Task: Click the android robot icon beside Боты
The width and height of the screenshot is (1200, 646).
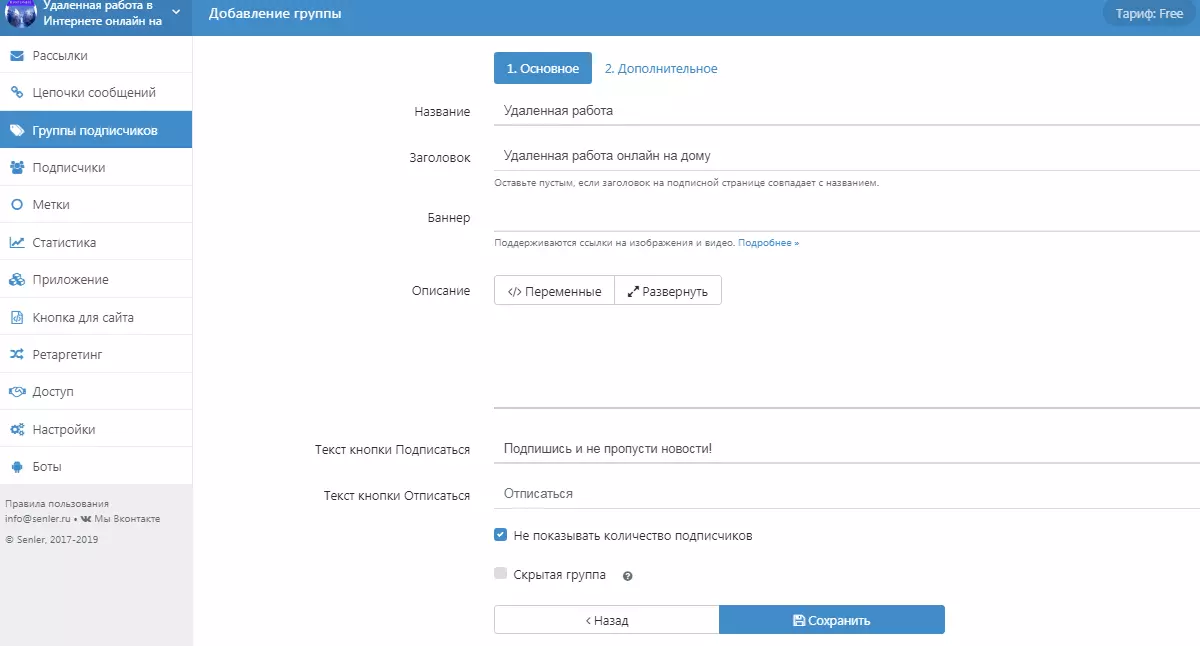Action: (16, 466)
